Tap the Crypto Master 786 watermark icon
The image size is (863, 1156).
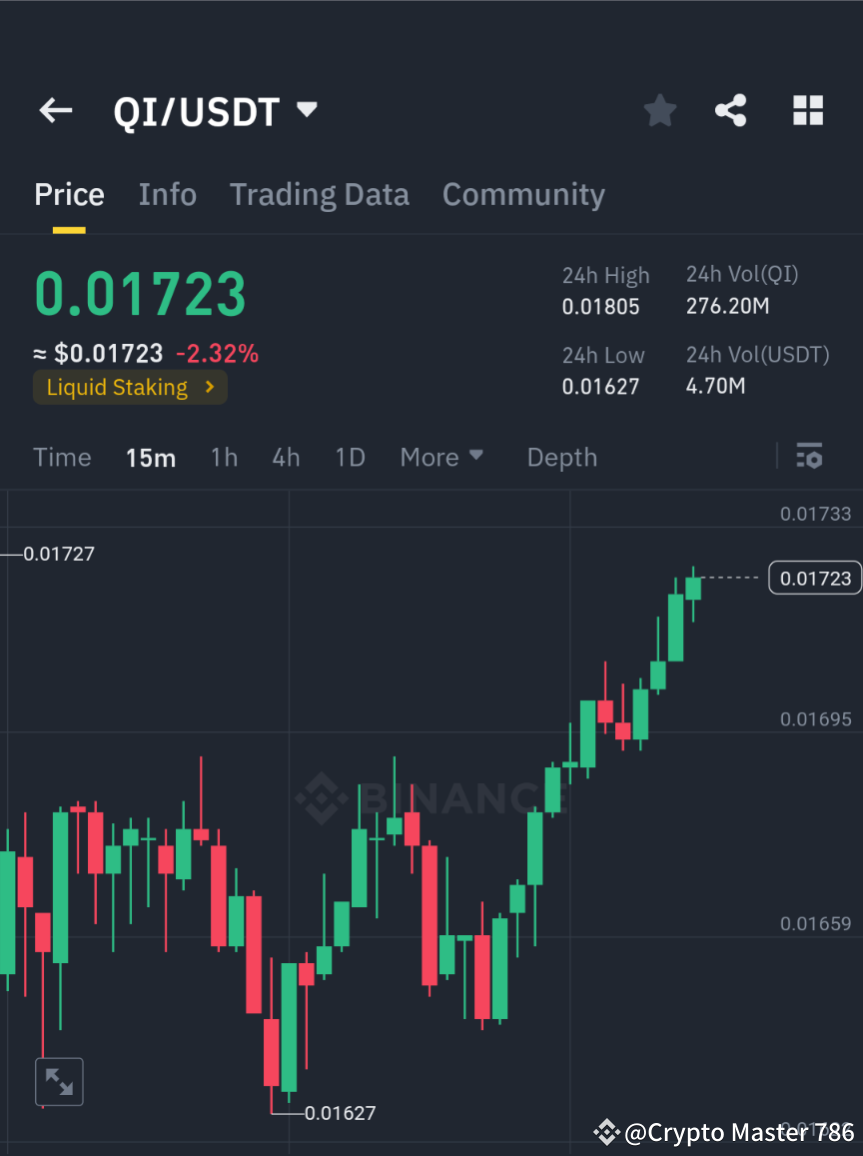pos(606,1132)
